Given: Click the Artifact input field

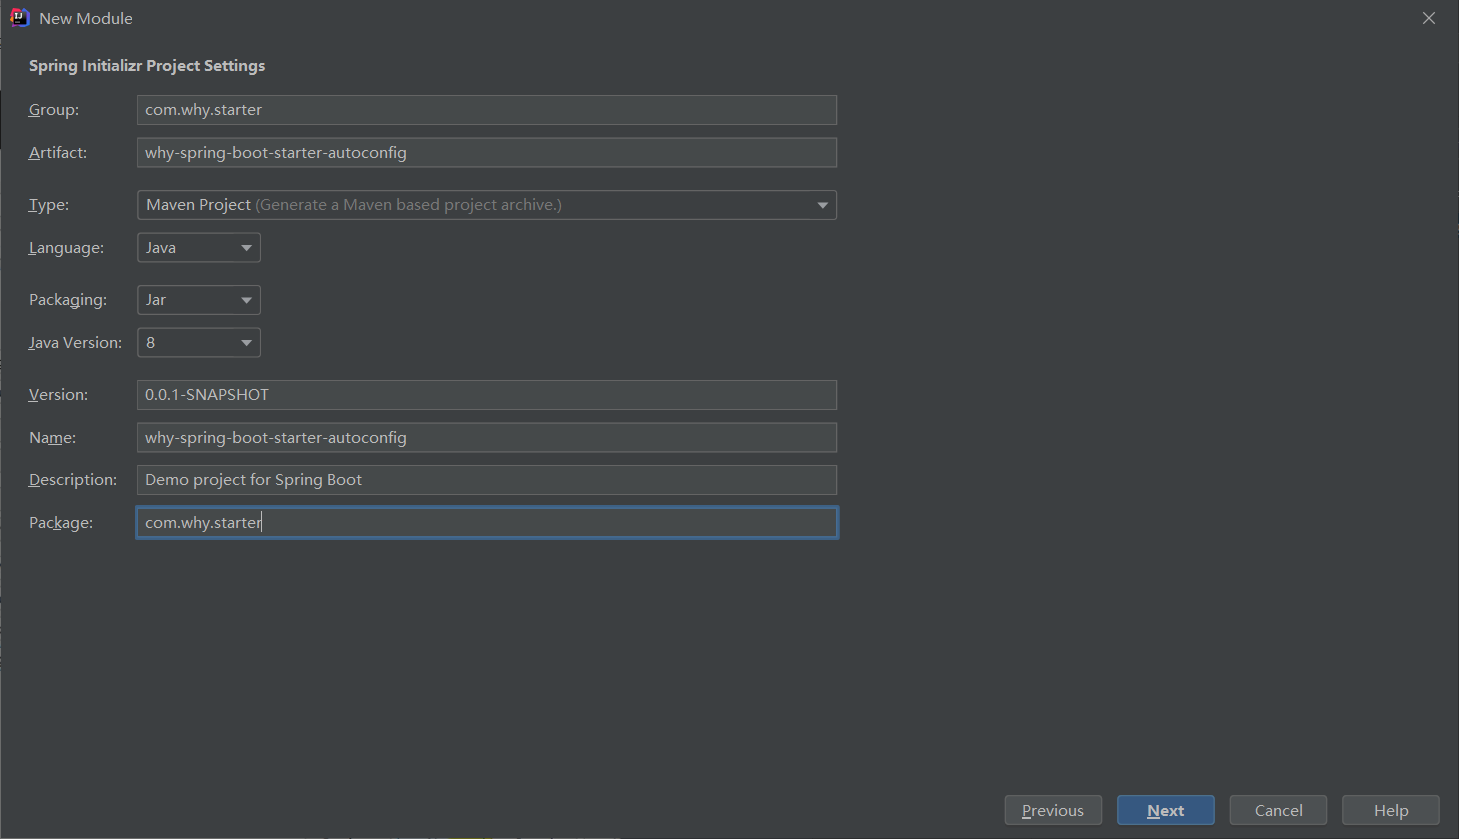Looking at the screenshot, I should pyautogui.click(x=487, y=153).
